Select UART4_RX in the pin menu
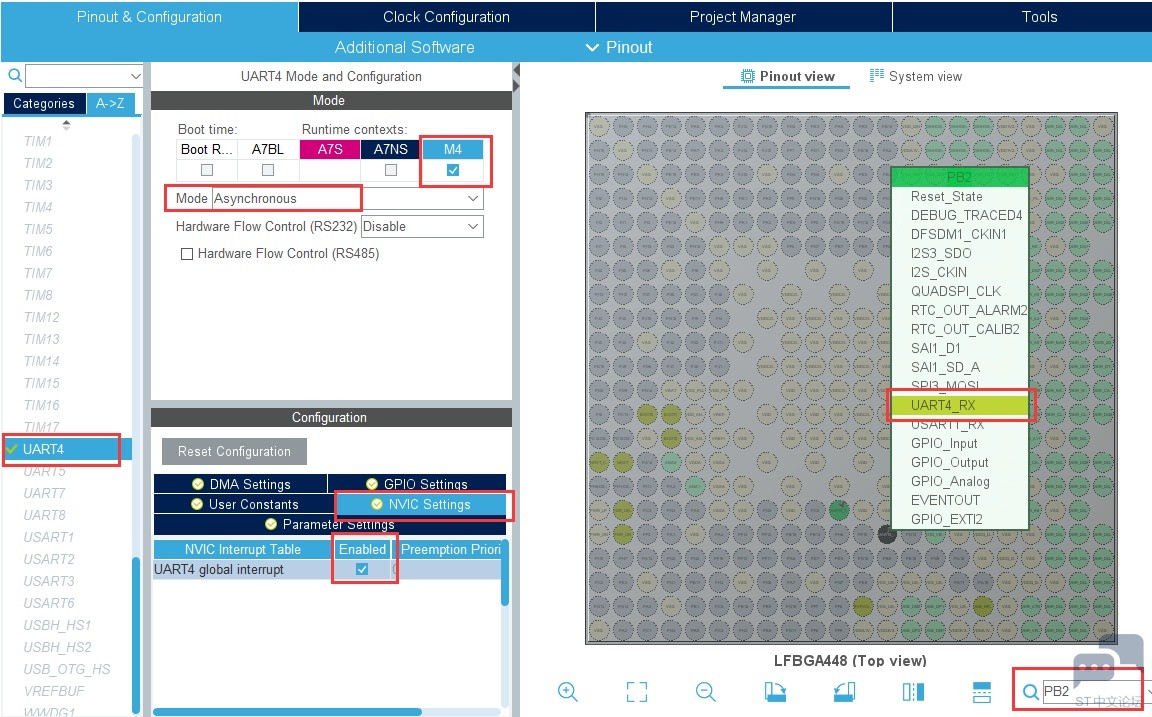Viewport: 1152px width, 717px height. [x=958, y=405]
